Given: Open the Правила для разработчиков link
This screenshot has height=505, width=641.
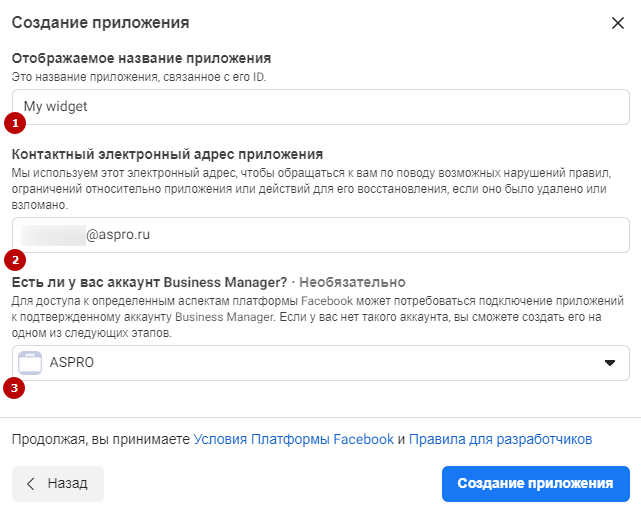Looking at the screenshot, I should pyautogui.click(x=500, y=439).
